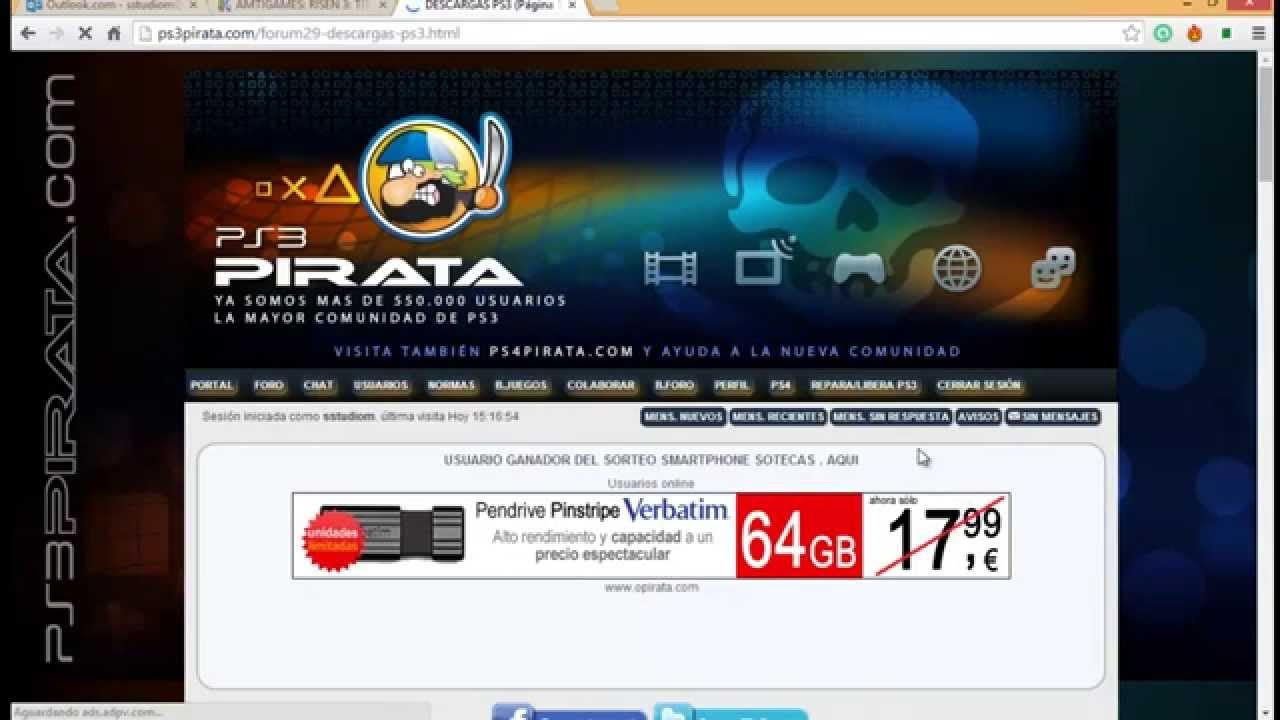The image size is (1280, 720).
Task: Bookmark this page with the star icon
Action: [1131, 33]
